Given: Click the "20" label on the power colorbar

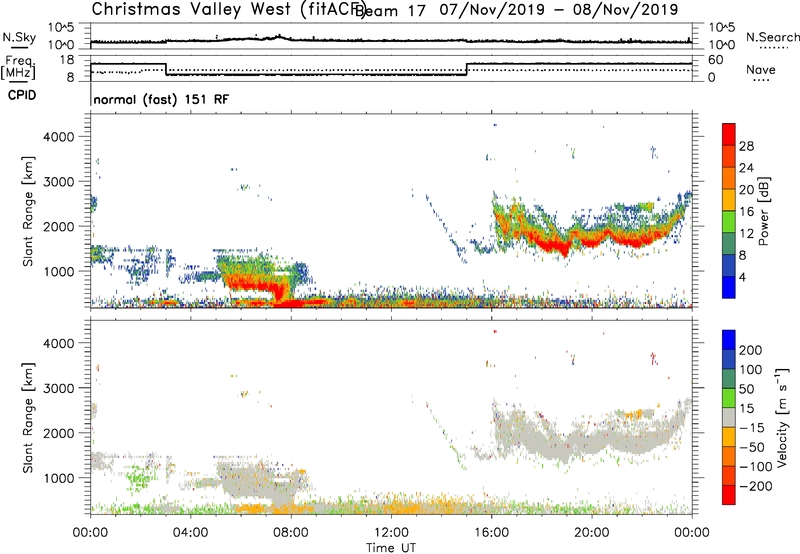Looking at the screenshot, I should 746,190.
